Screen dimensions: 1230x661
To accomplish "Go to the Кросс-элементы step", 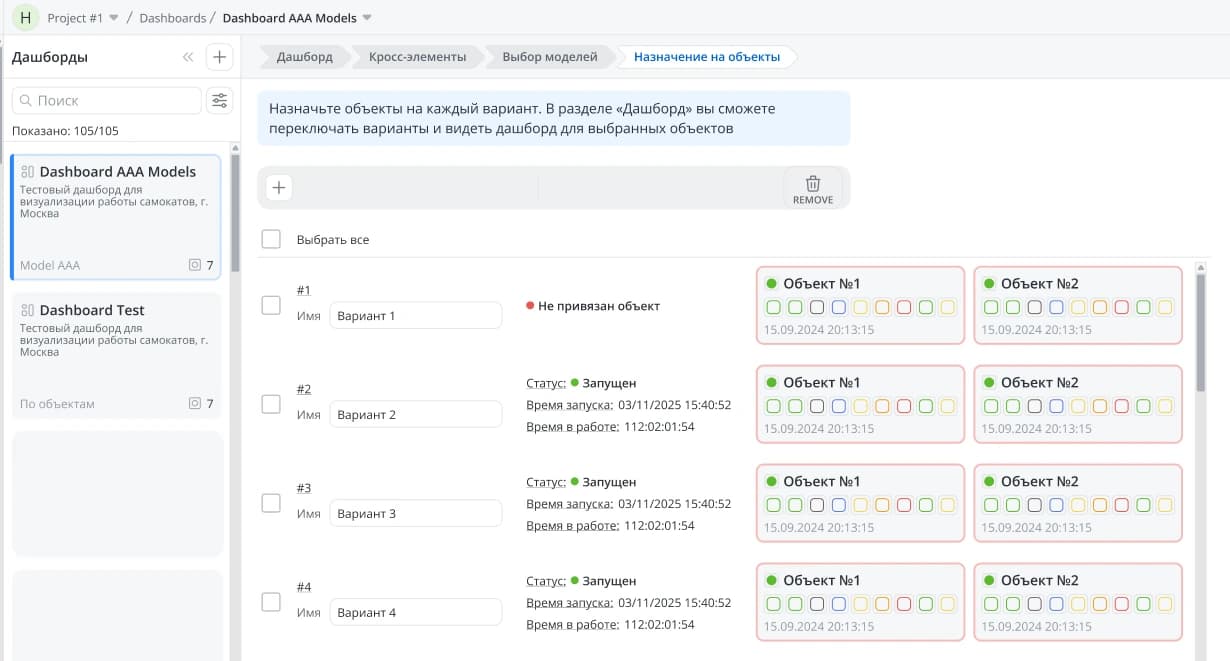I will pos(417,57).
